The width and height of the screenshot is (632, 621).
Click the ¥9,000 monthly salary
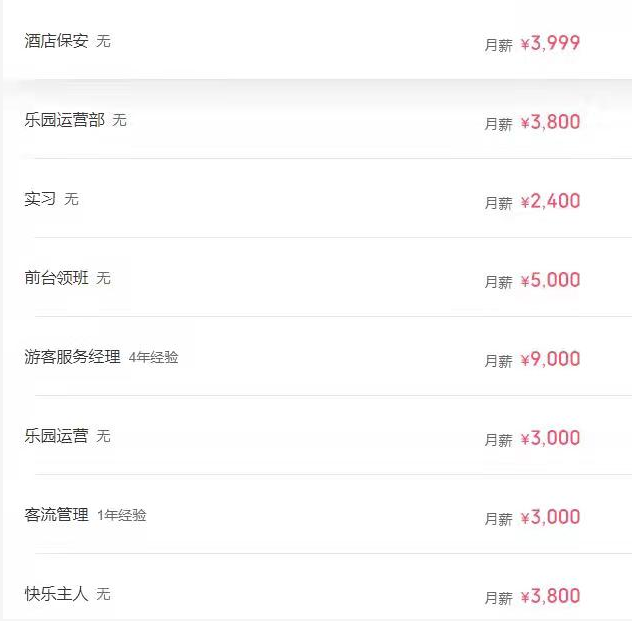point(550,360)
